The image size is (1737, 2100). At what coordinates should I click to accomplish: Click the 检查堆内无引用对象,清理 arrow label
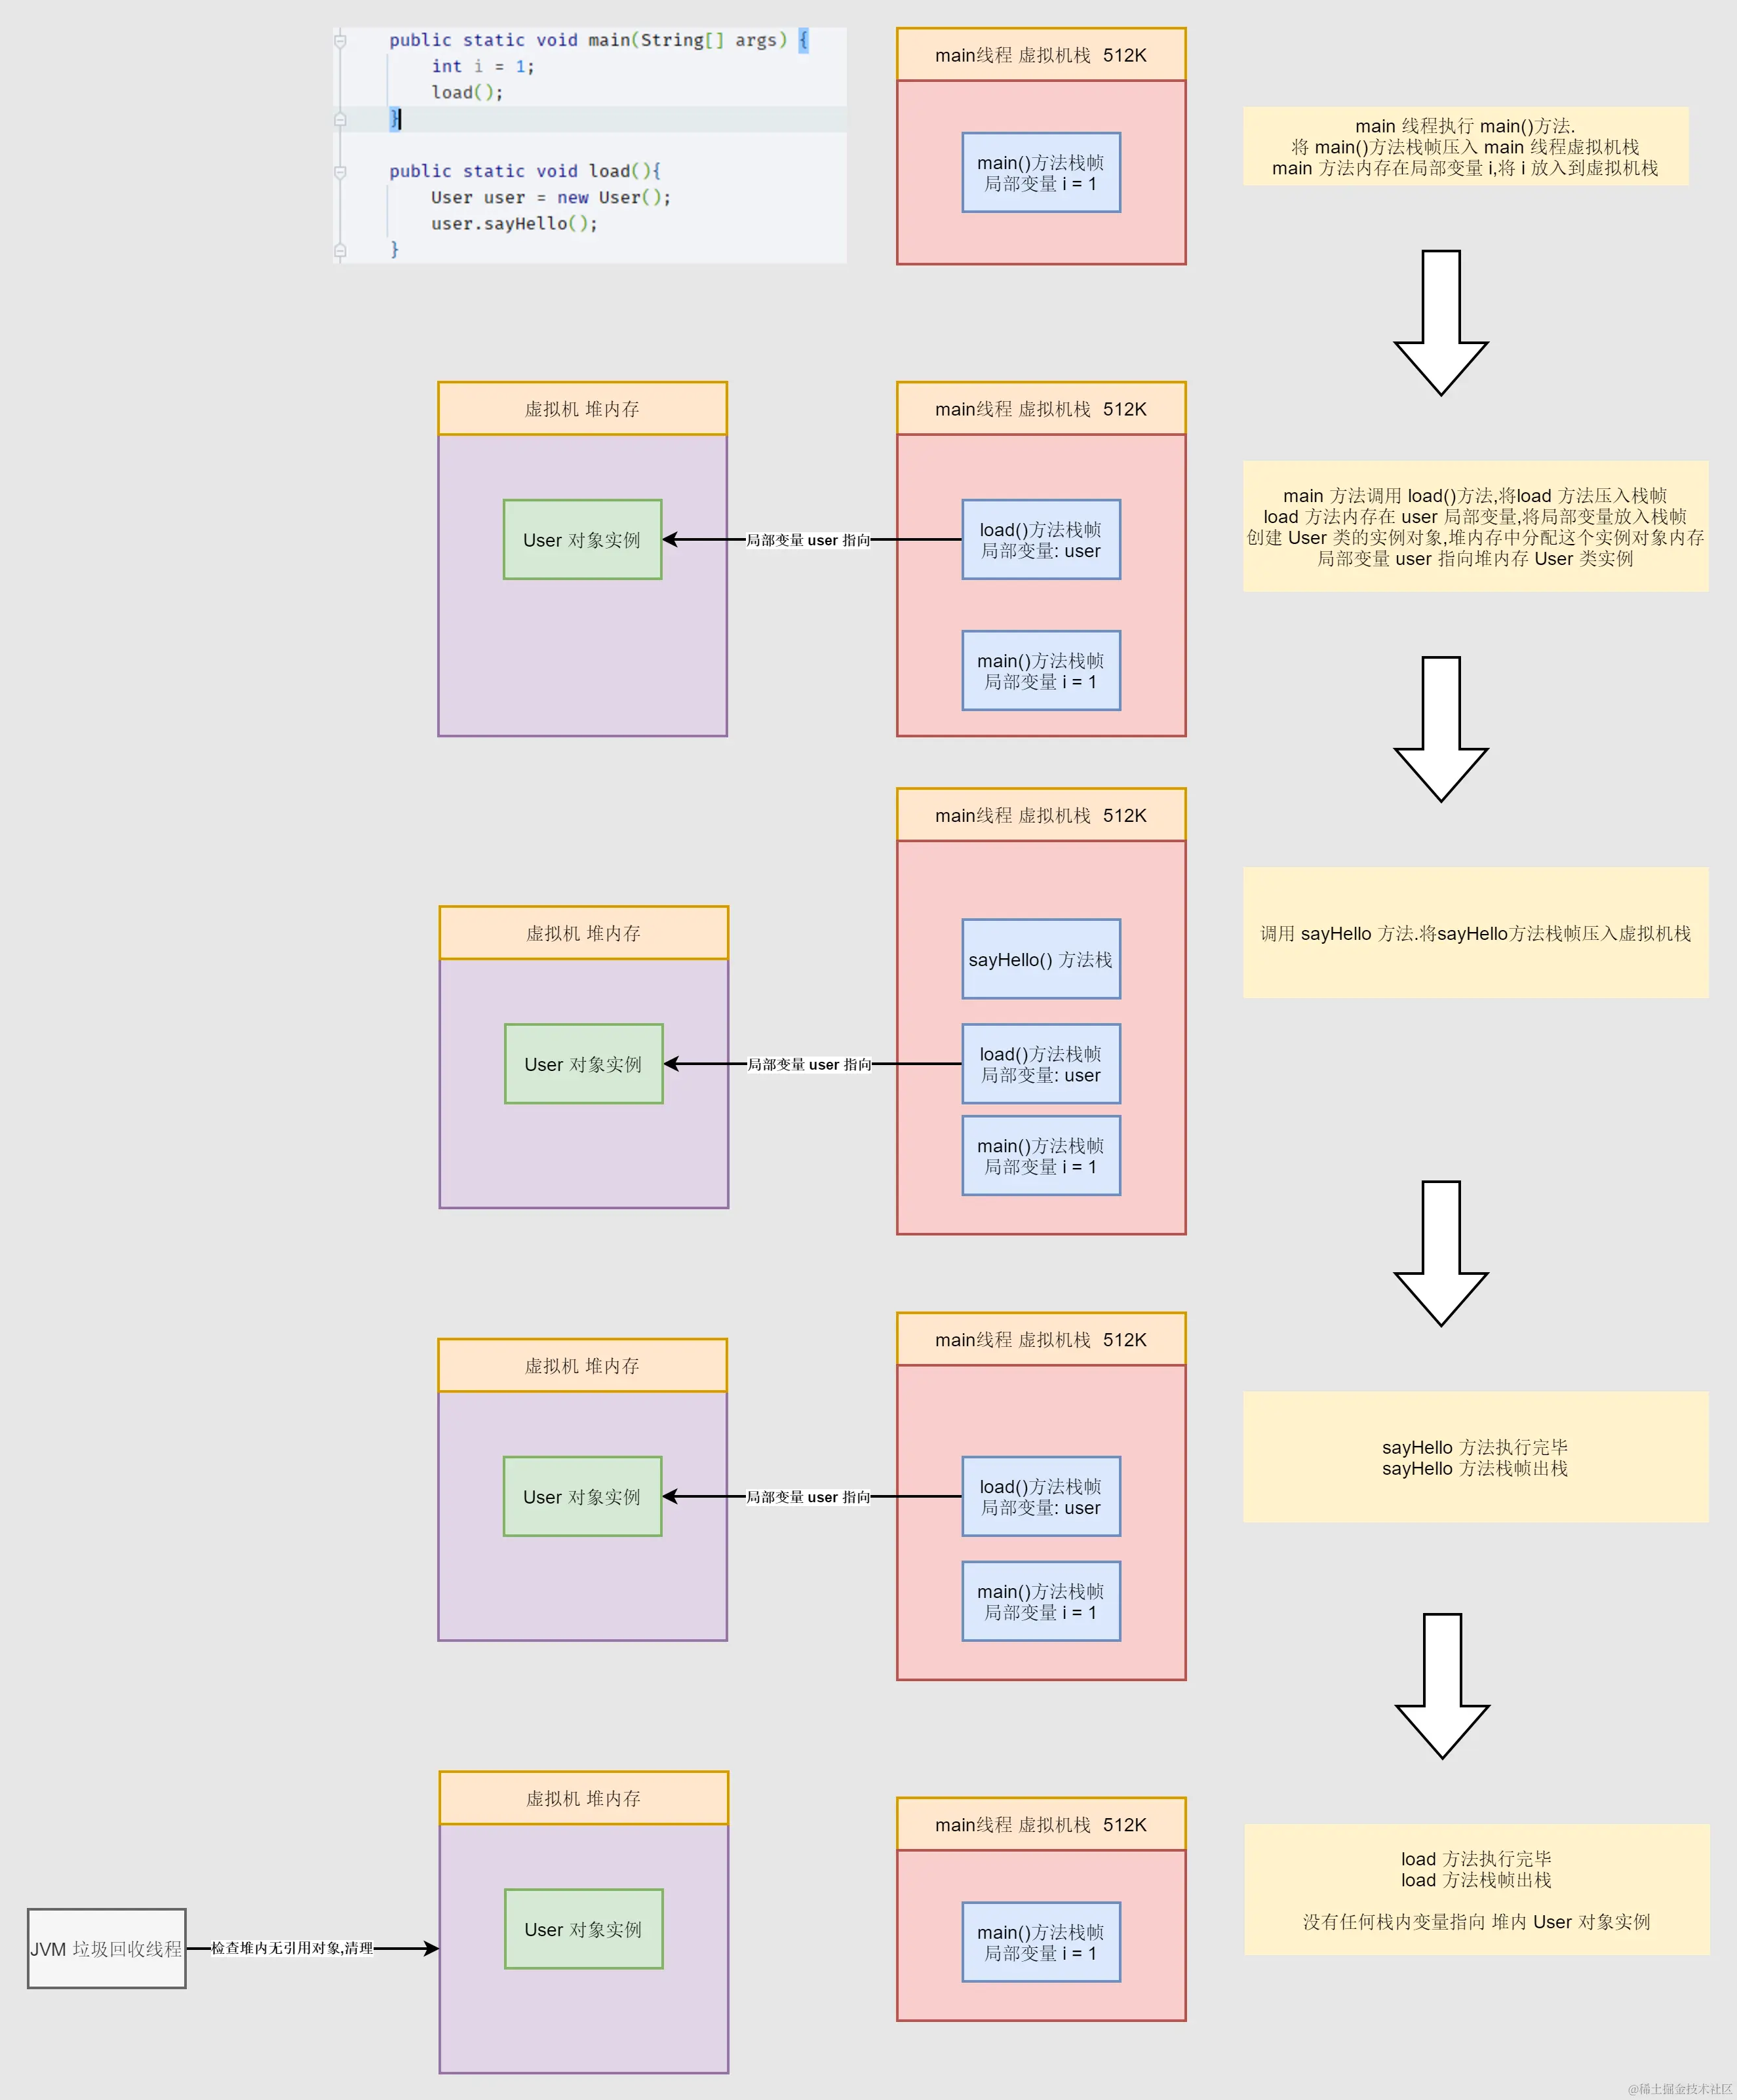[292, 1948]
